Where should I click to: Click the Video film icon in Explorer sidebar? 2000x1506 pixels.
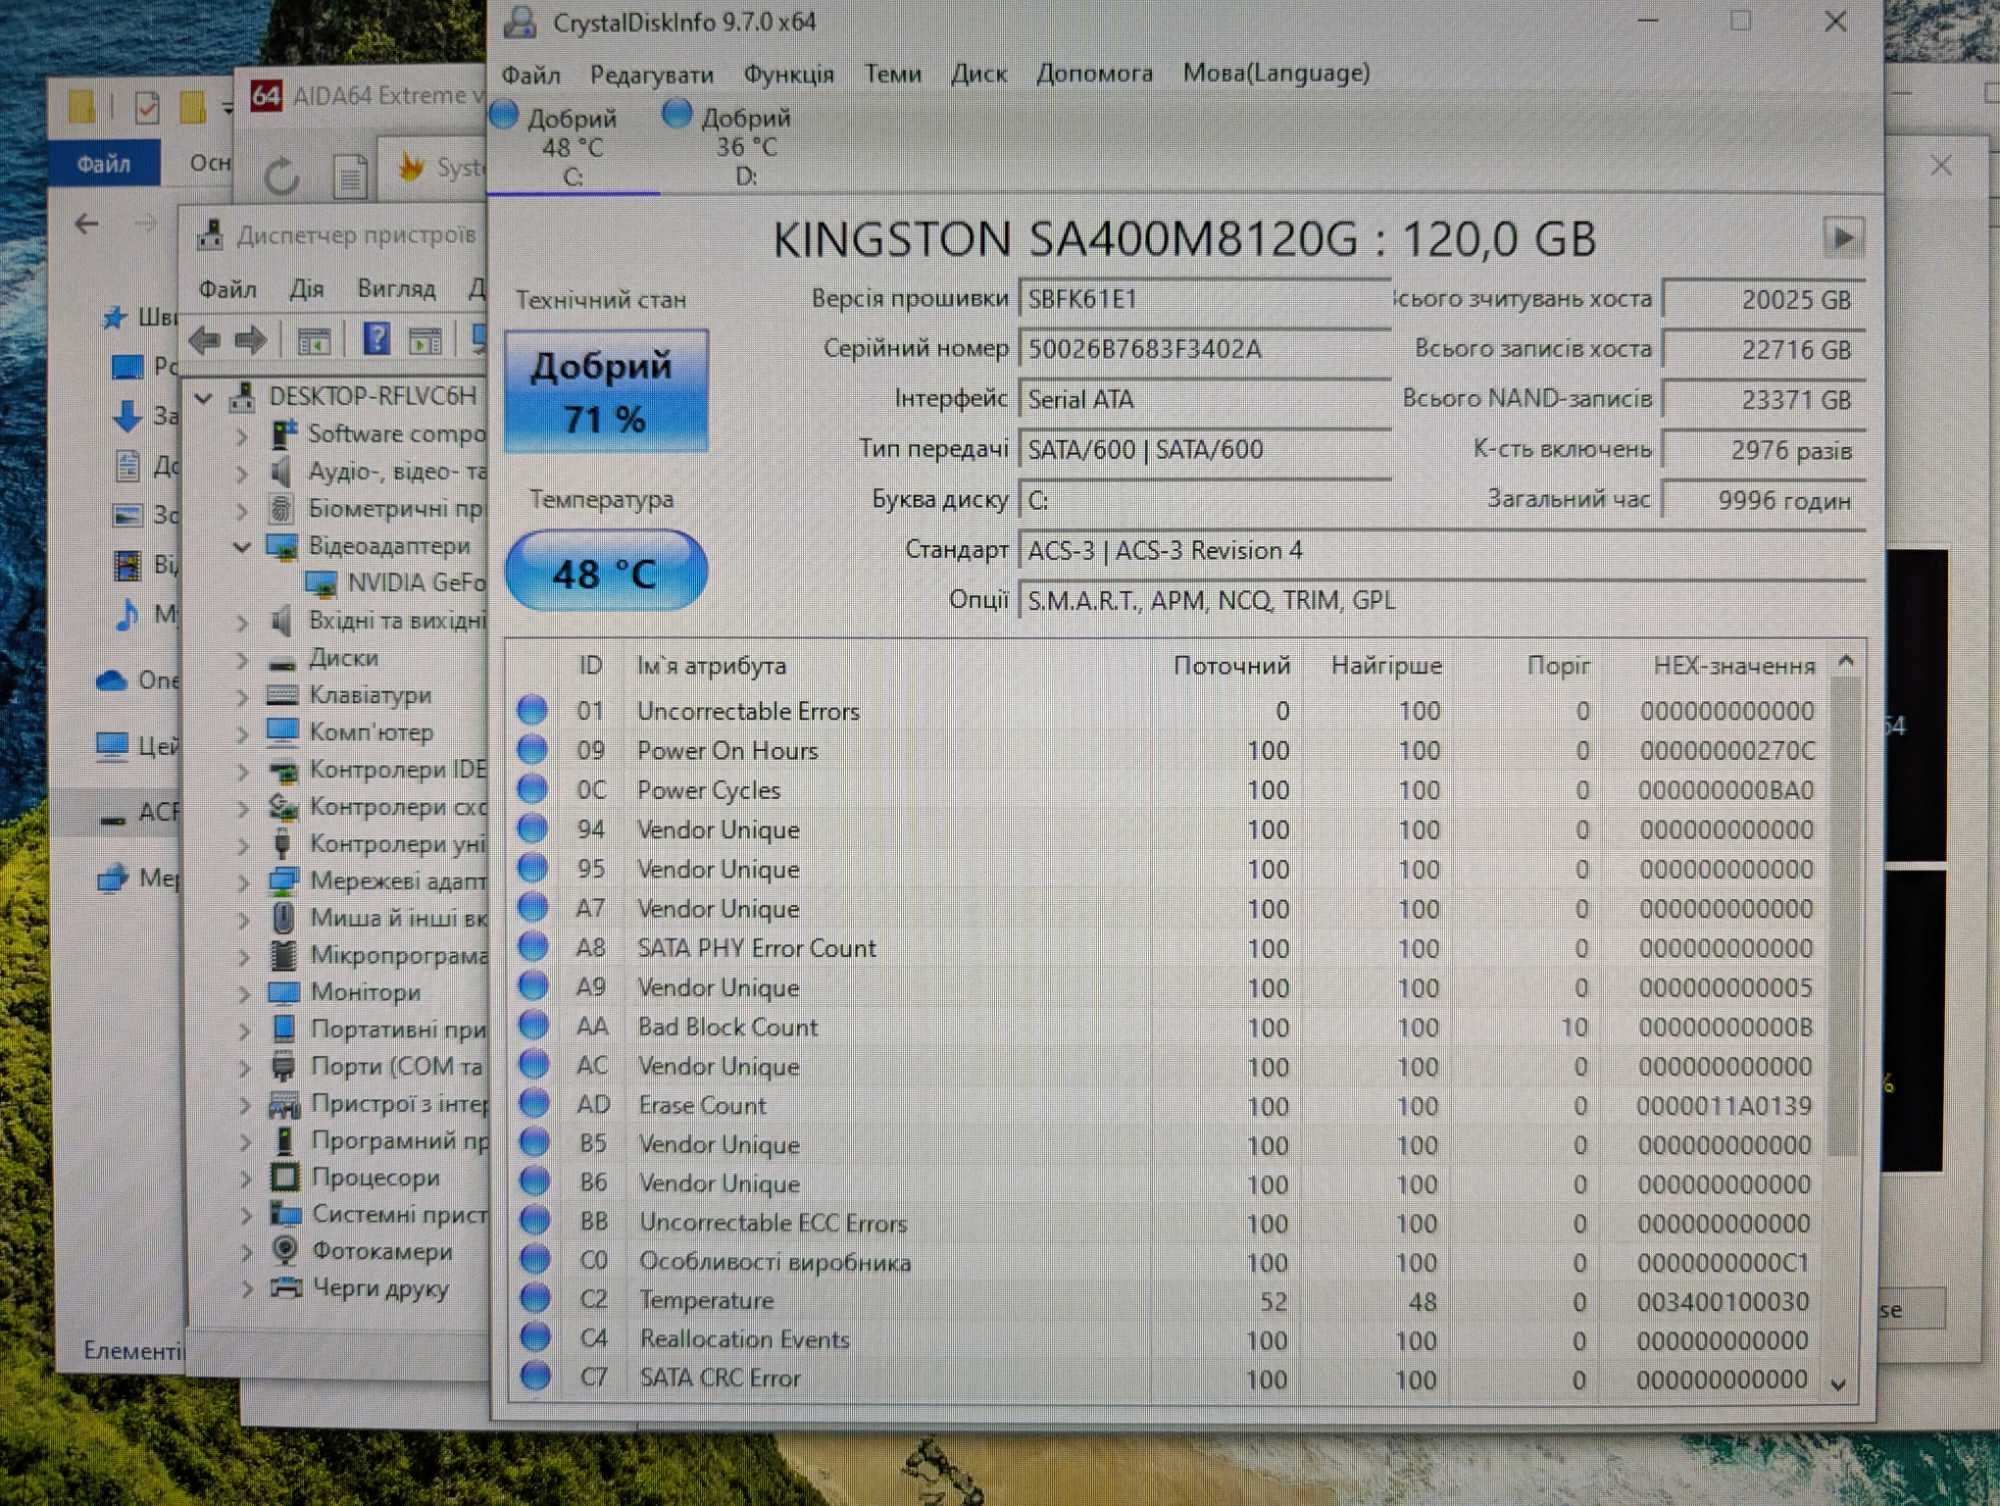click(x=127, y=565)
